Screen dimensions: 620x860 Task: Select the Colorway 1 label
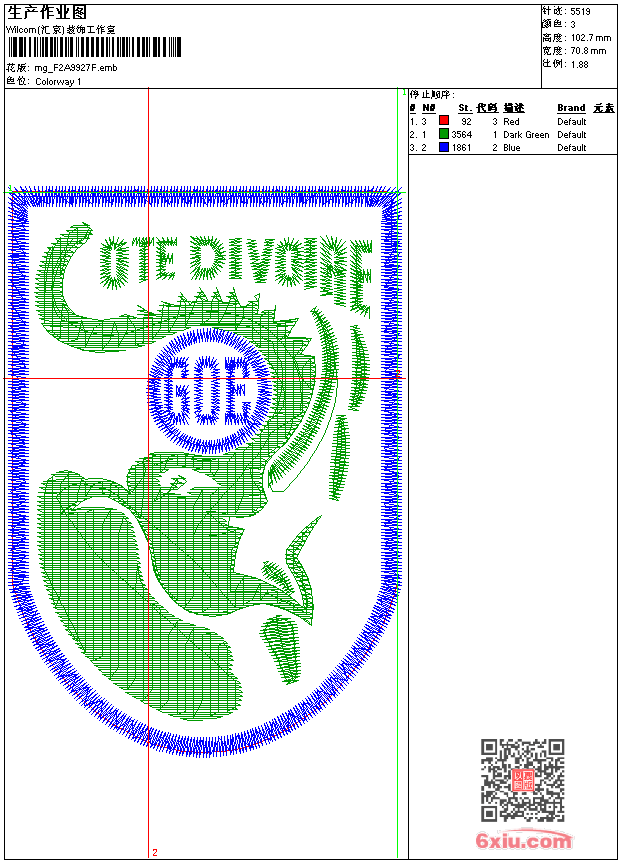[58, 82]
